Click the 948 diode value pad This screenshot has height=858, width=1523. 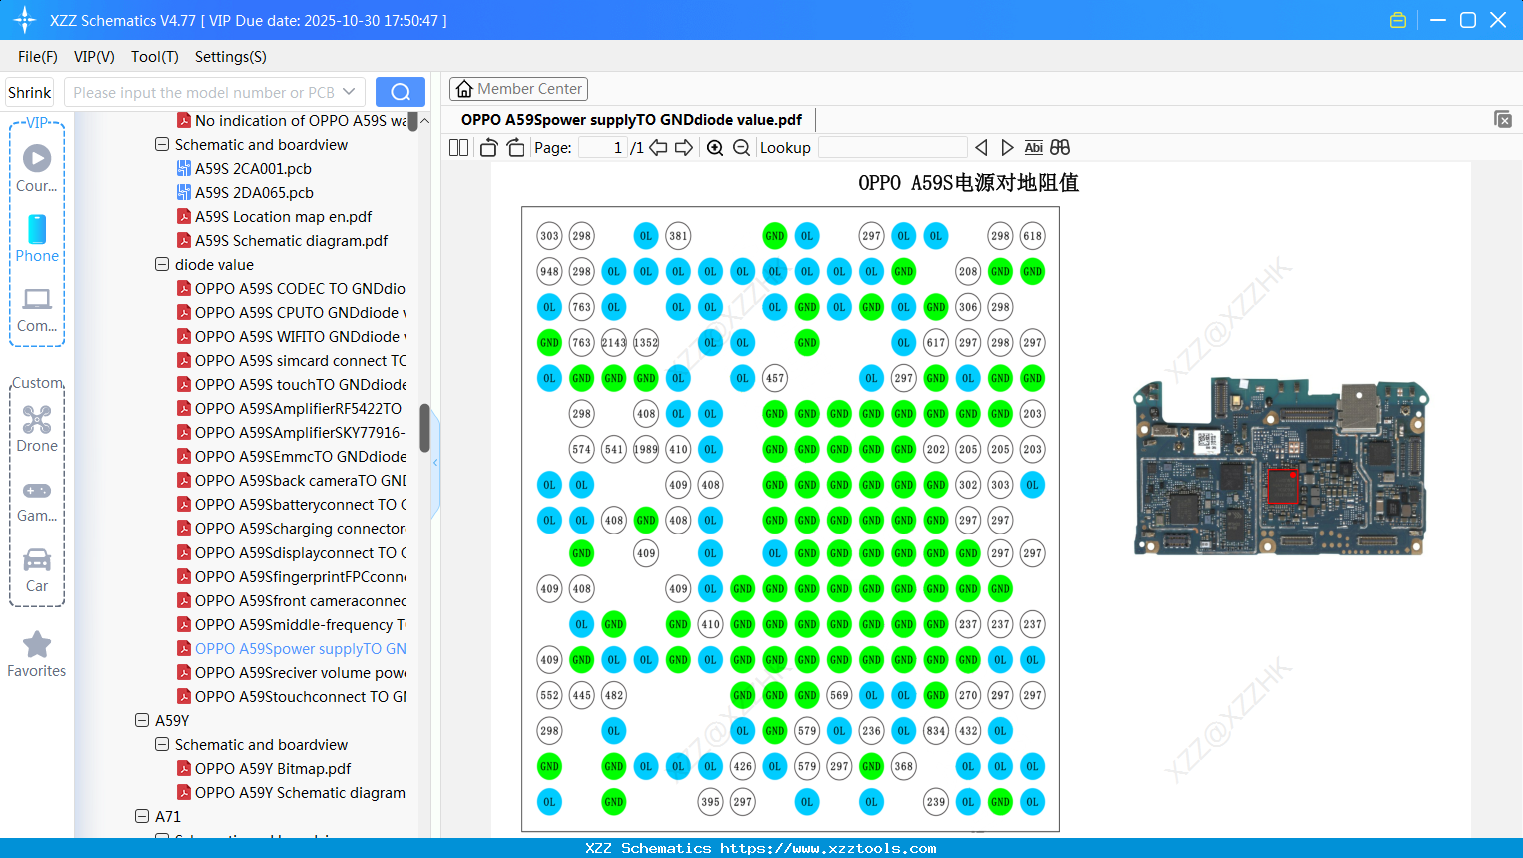[549, 271]
